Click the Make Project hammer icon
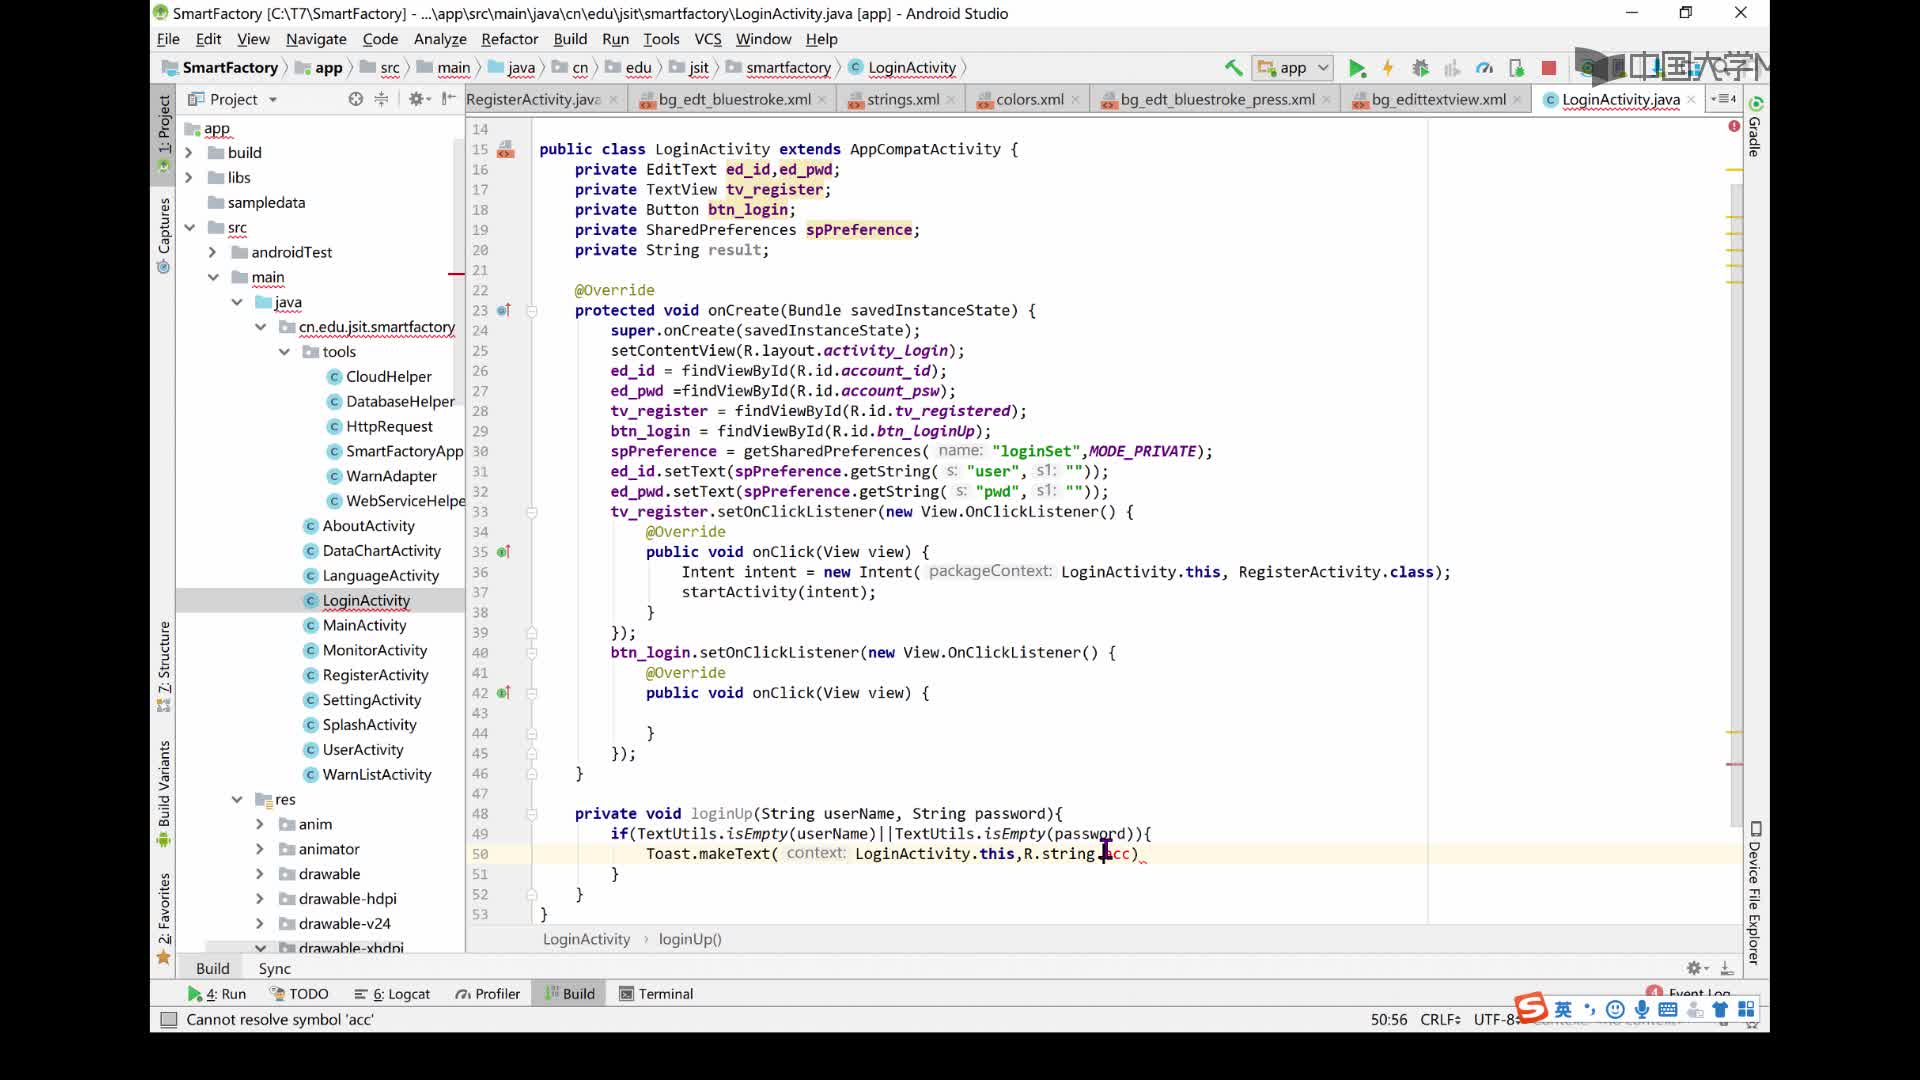1920x1080 pixels. point(1233,68)
